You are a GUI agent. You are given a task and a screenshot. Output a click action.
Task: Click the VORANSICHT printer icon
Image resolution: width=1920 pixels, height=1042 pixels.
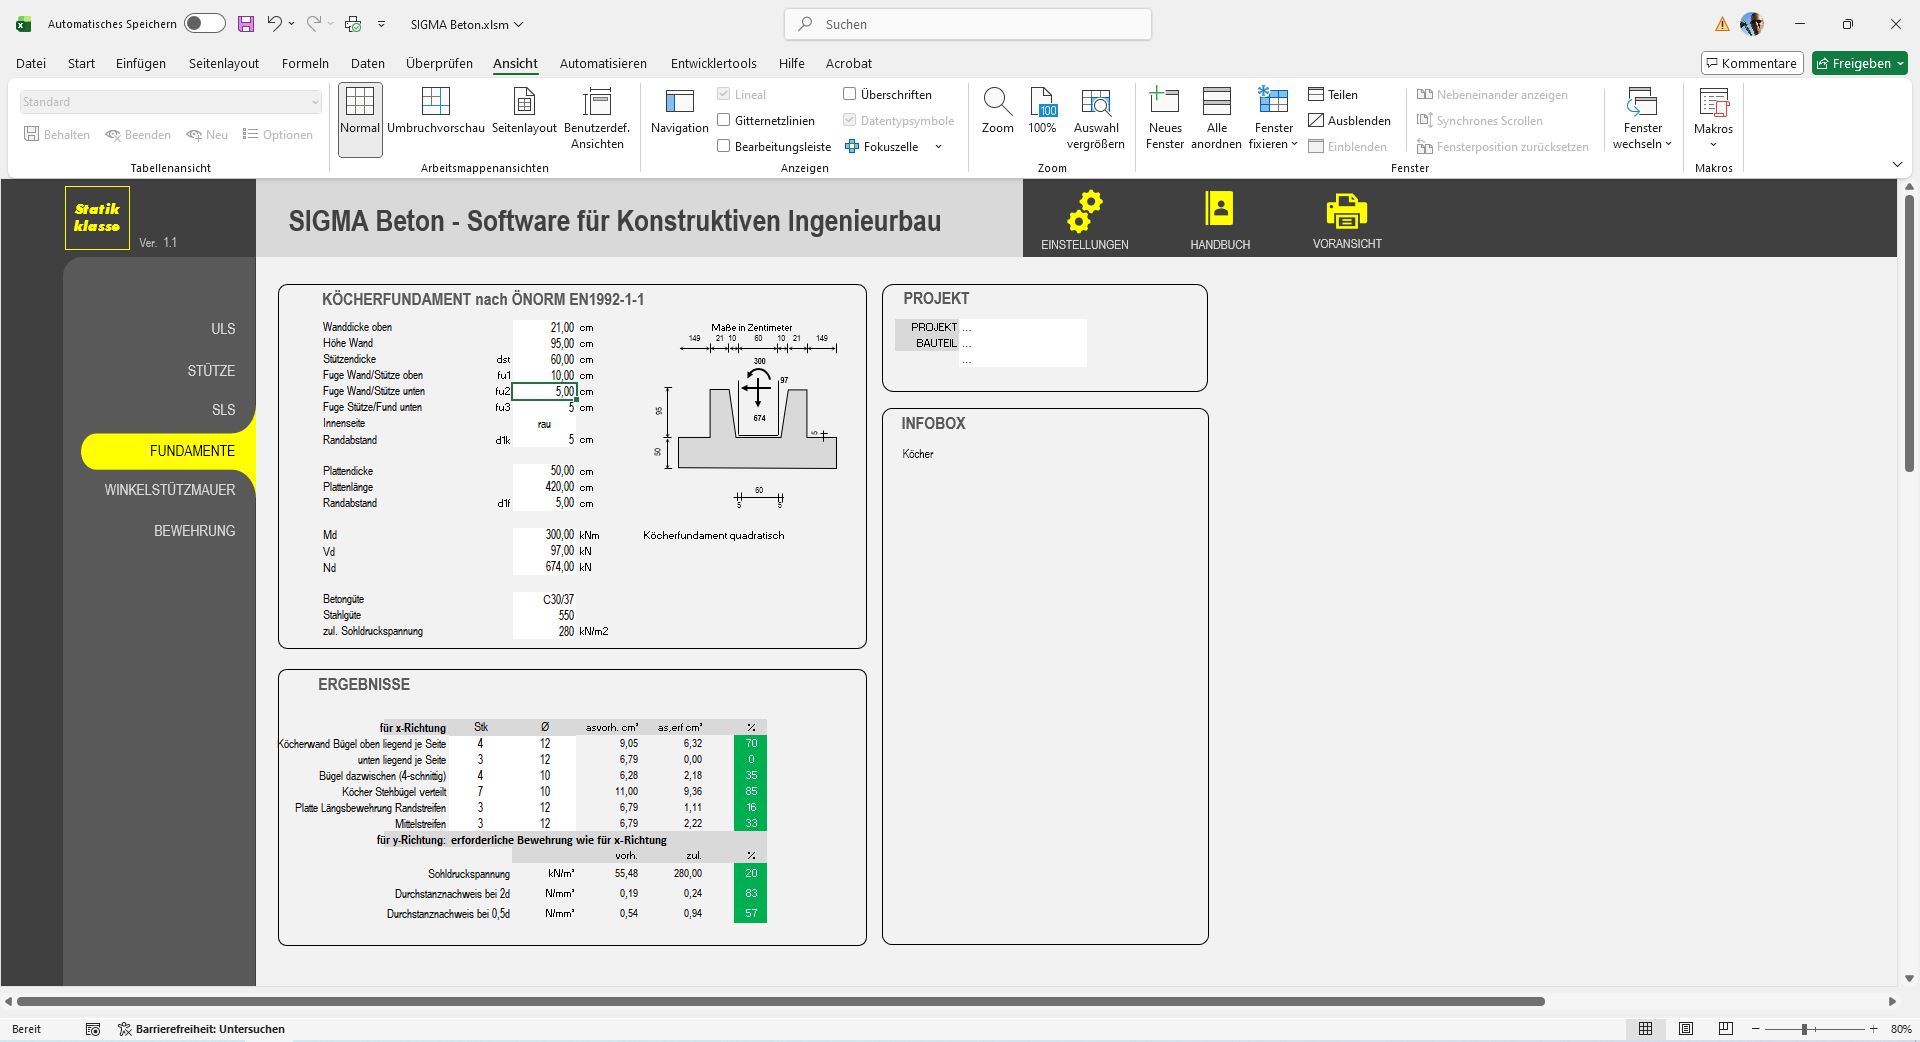point(1346,211)
